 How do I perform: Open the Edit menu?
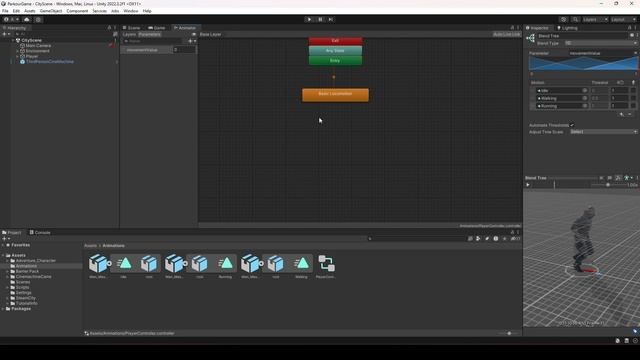[x=16, y=11]
